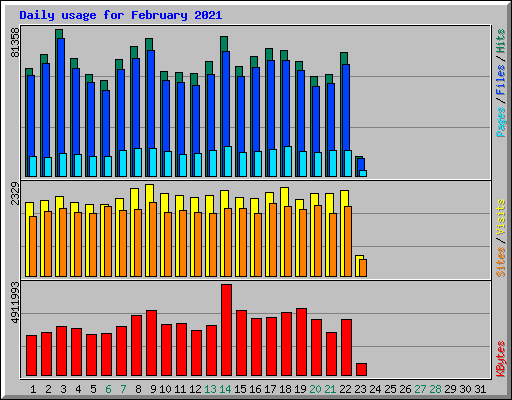Select the Files legend label
This screenshot has height=400, width=512.
501,80
